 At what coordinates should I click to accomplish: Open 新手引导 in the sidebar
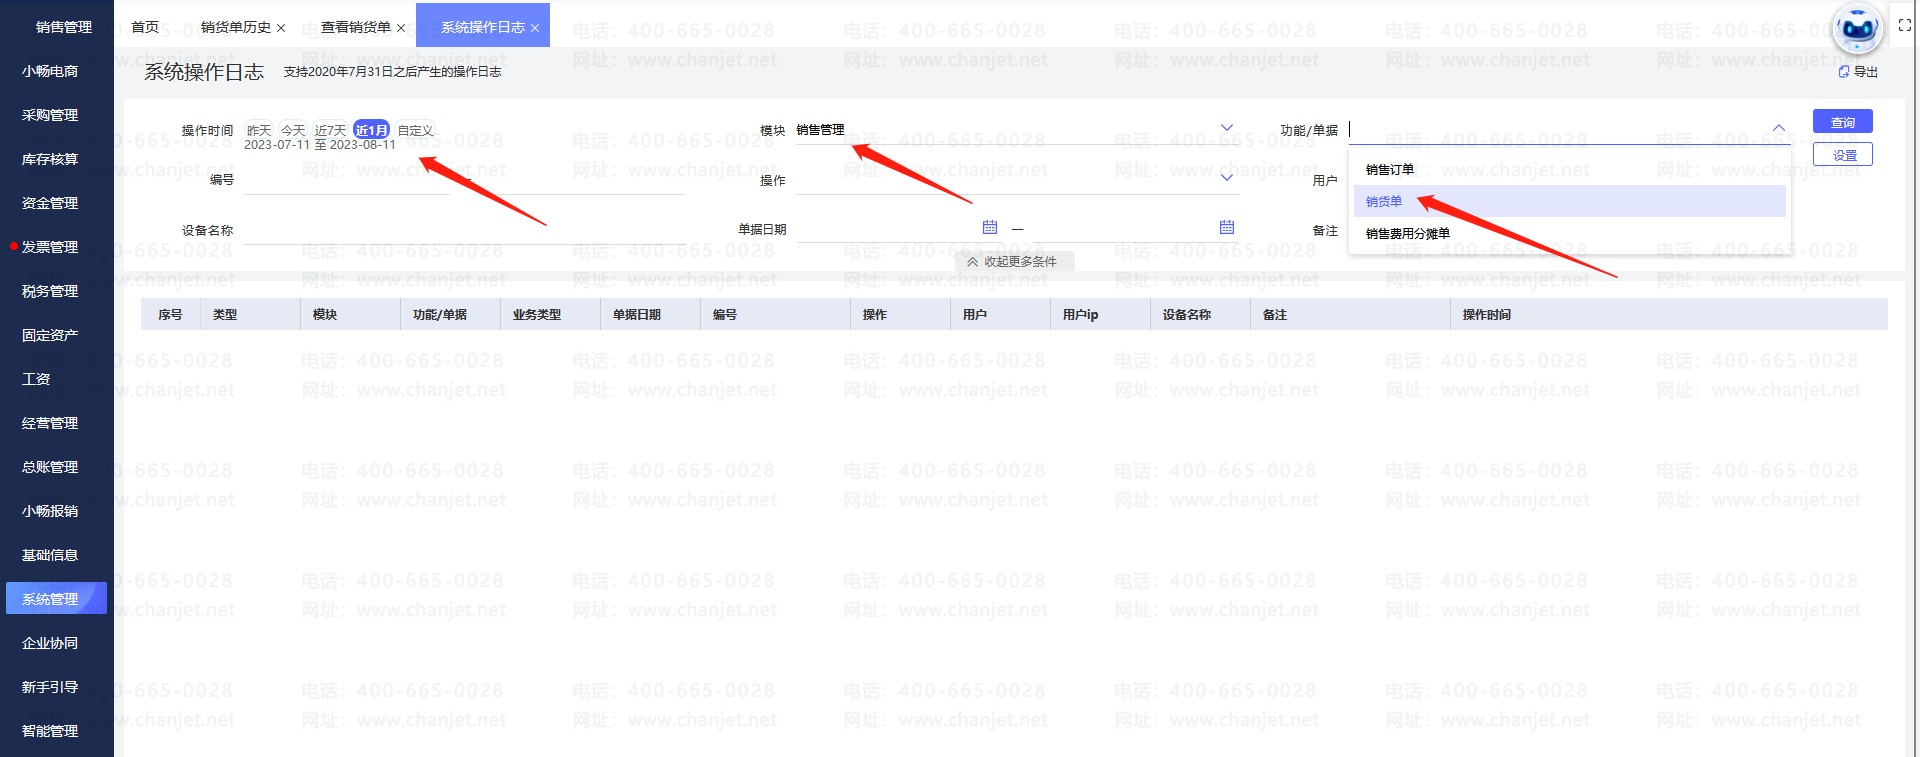[x=50, y=687]
